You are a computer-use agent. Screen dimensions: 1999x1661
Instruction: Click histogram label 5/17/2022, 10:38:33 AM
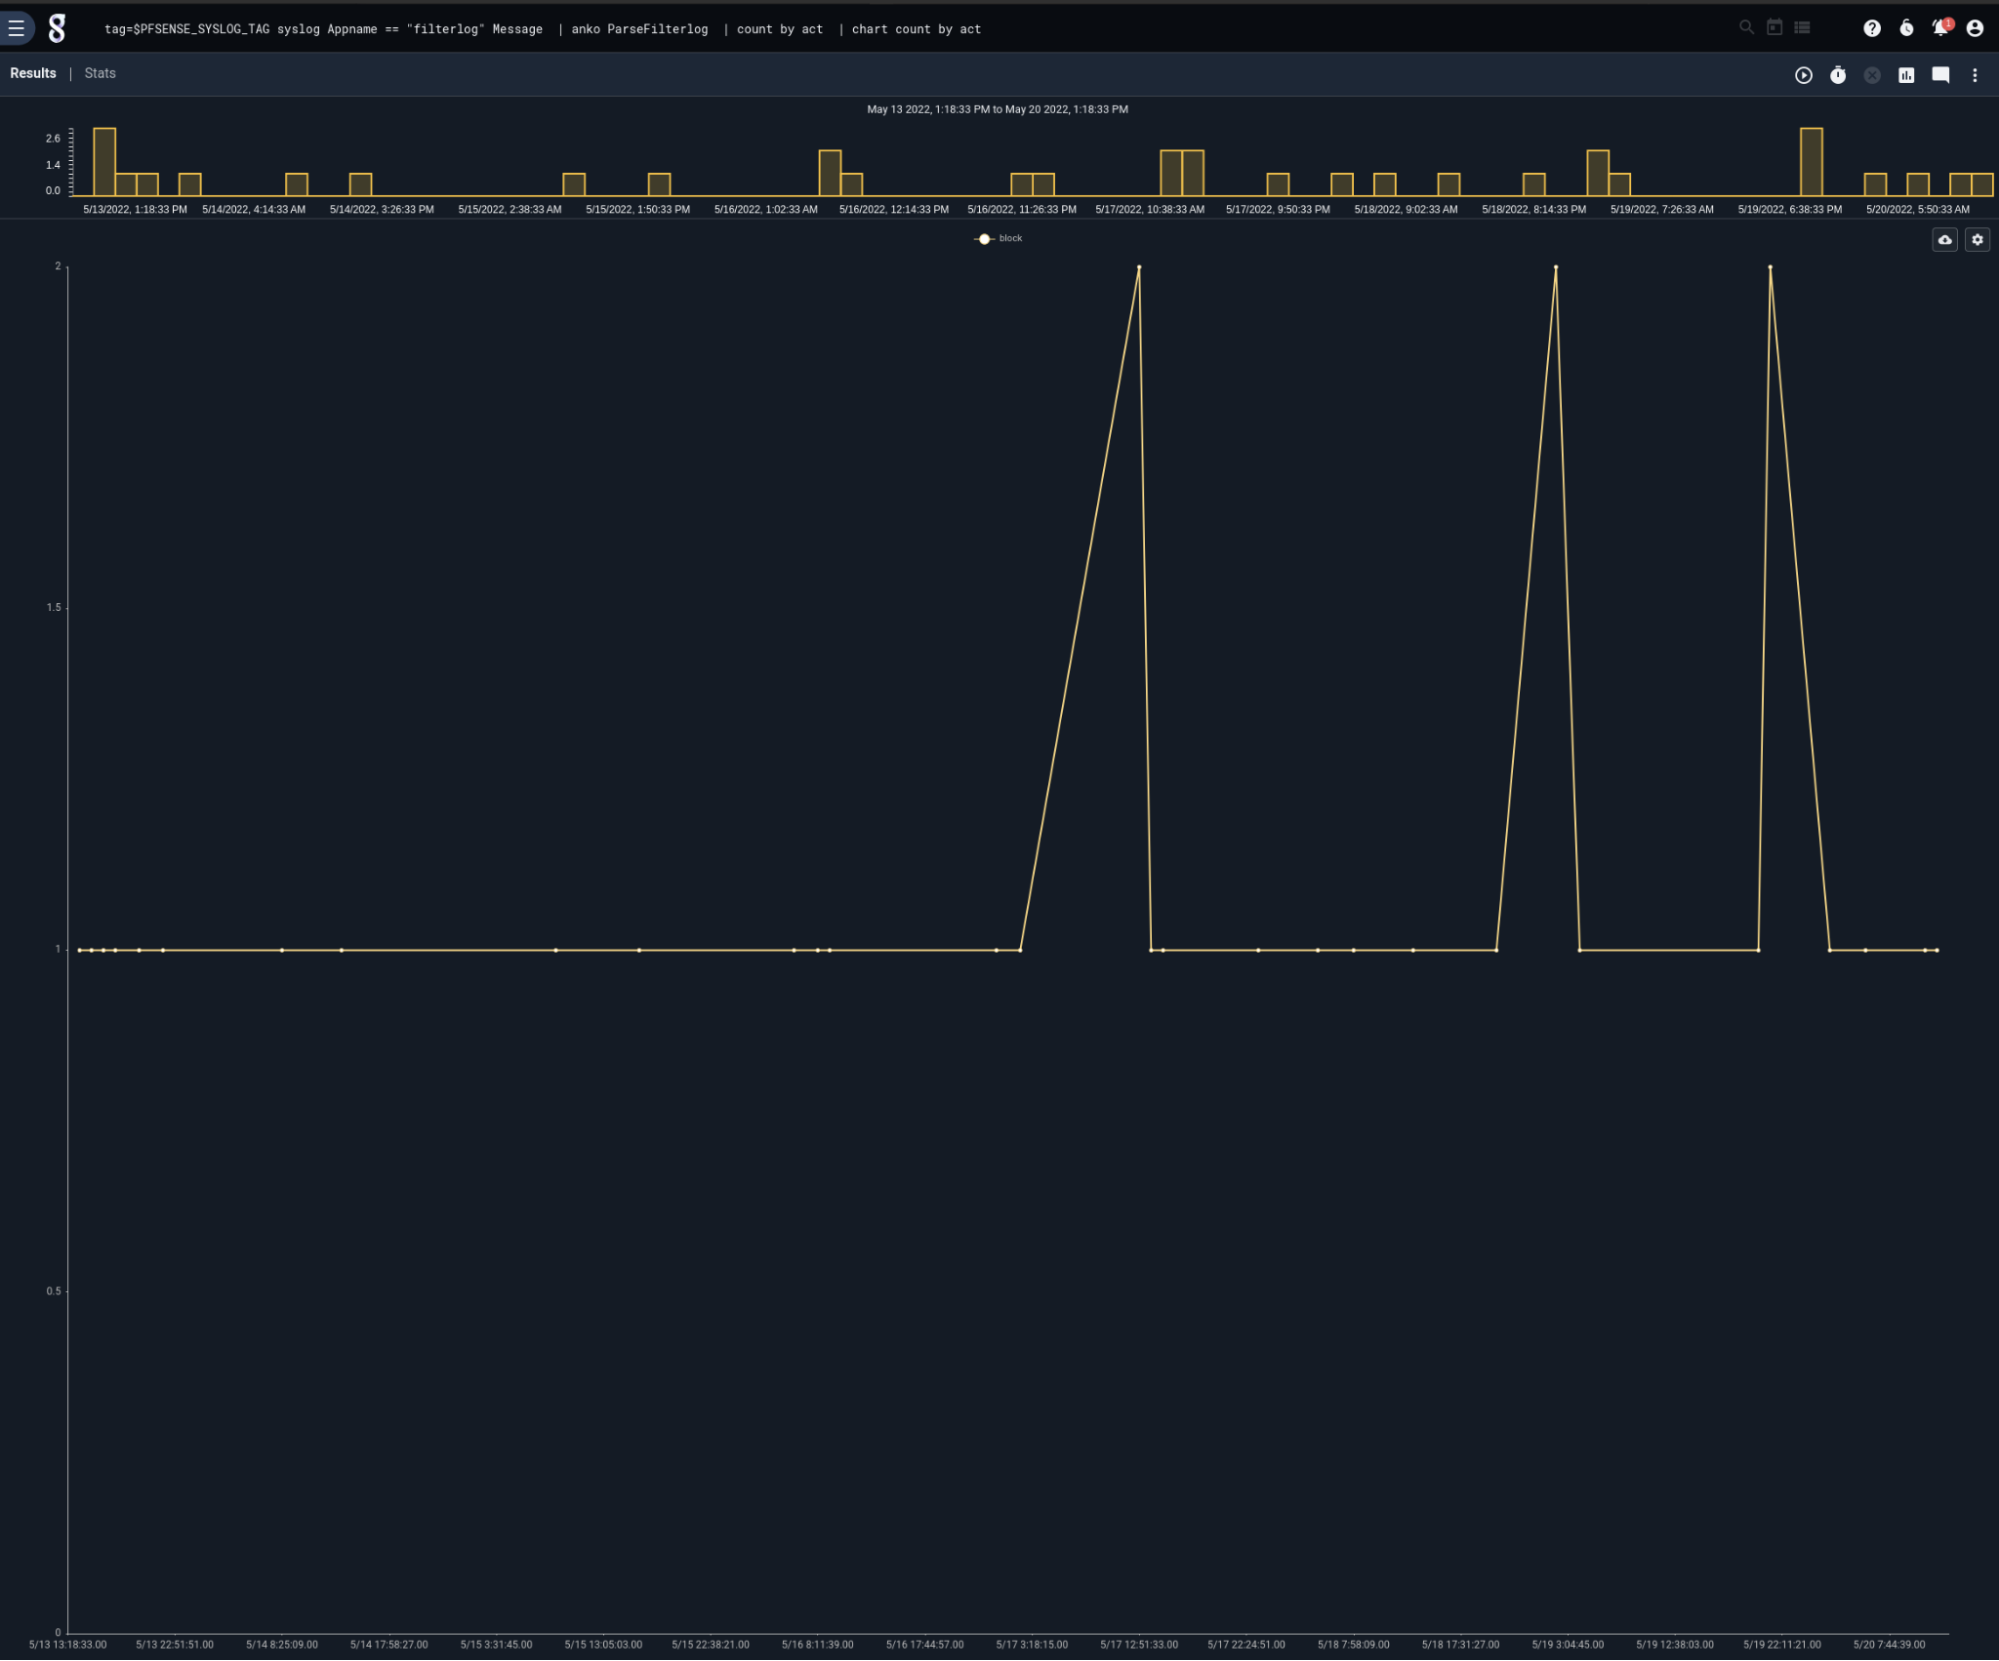(x=1150, y=210)
